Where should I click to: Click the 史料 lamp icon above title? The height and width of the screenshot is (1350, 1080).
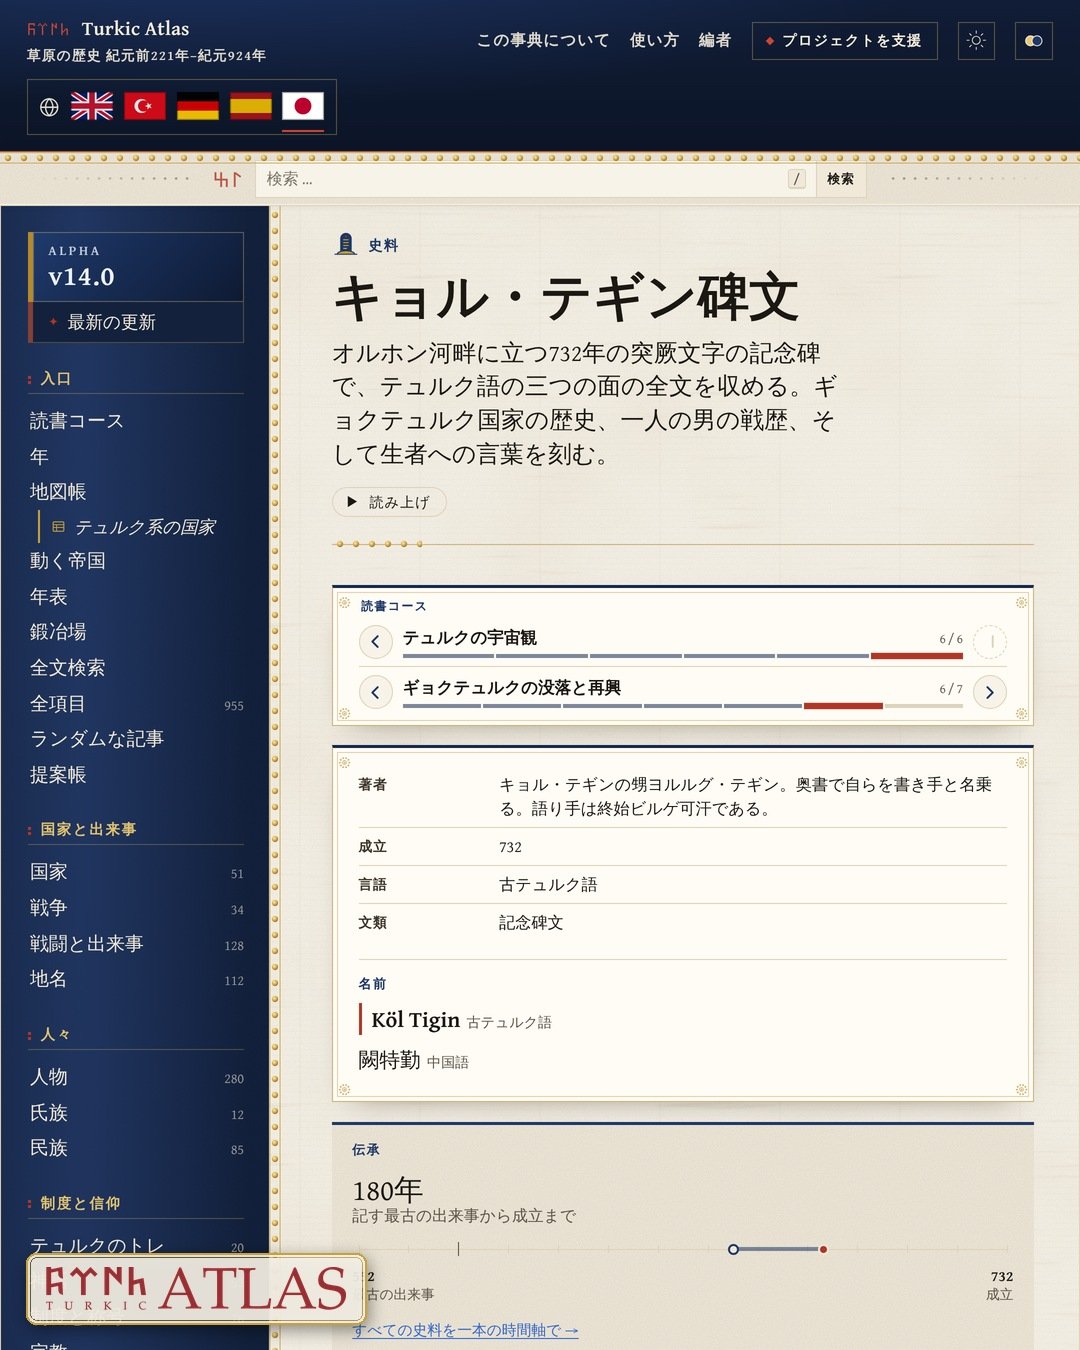(x=346, y=244)
